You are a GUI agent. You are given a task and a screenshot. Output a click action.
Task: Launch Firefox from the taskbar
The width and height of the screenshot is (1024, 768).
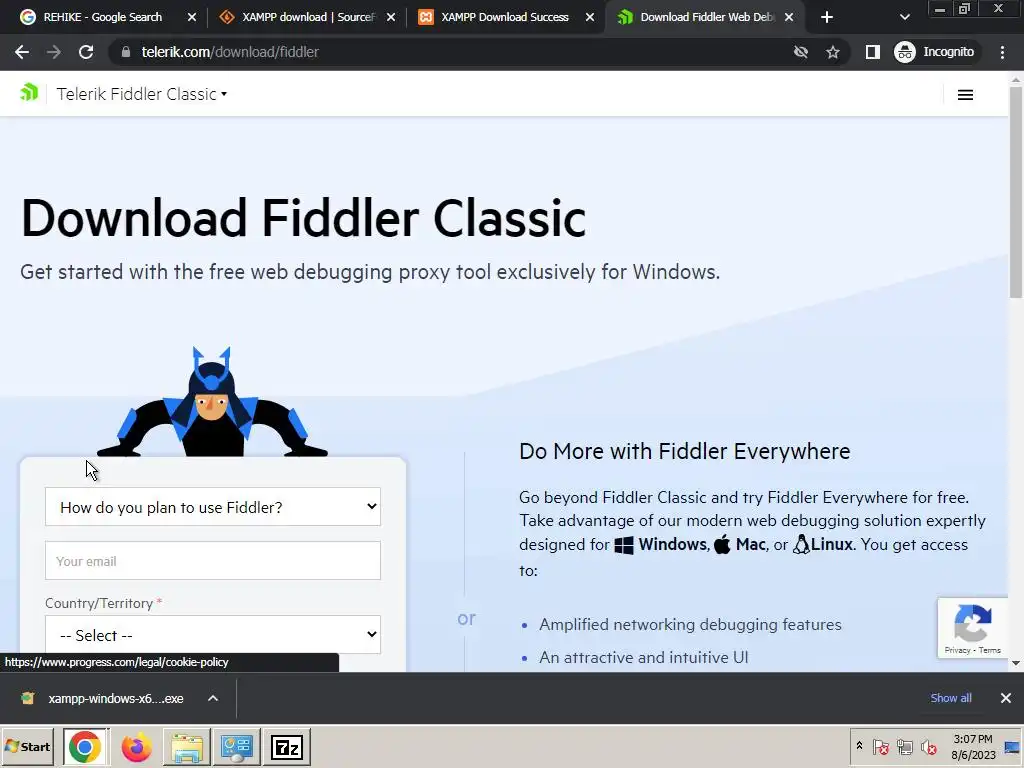tap(136, 747)
